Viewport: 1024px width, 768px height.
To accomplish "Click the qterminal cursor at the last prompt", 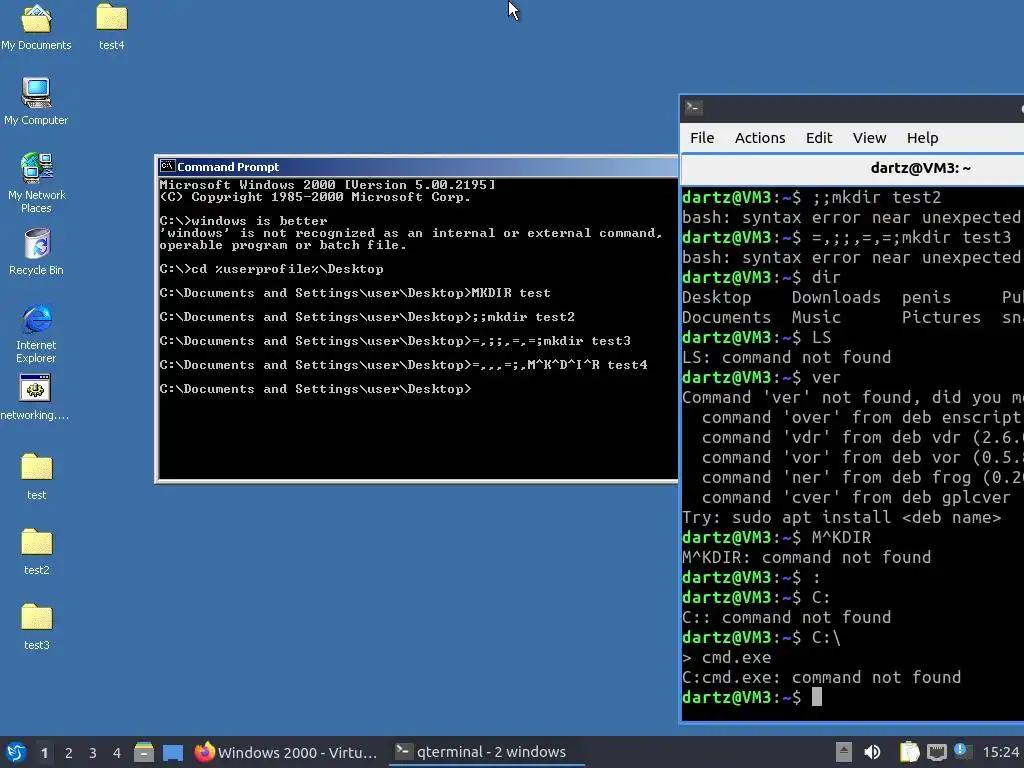I will click(816, 697).
